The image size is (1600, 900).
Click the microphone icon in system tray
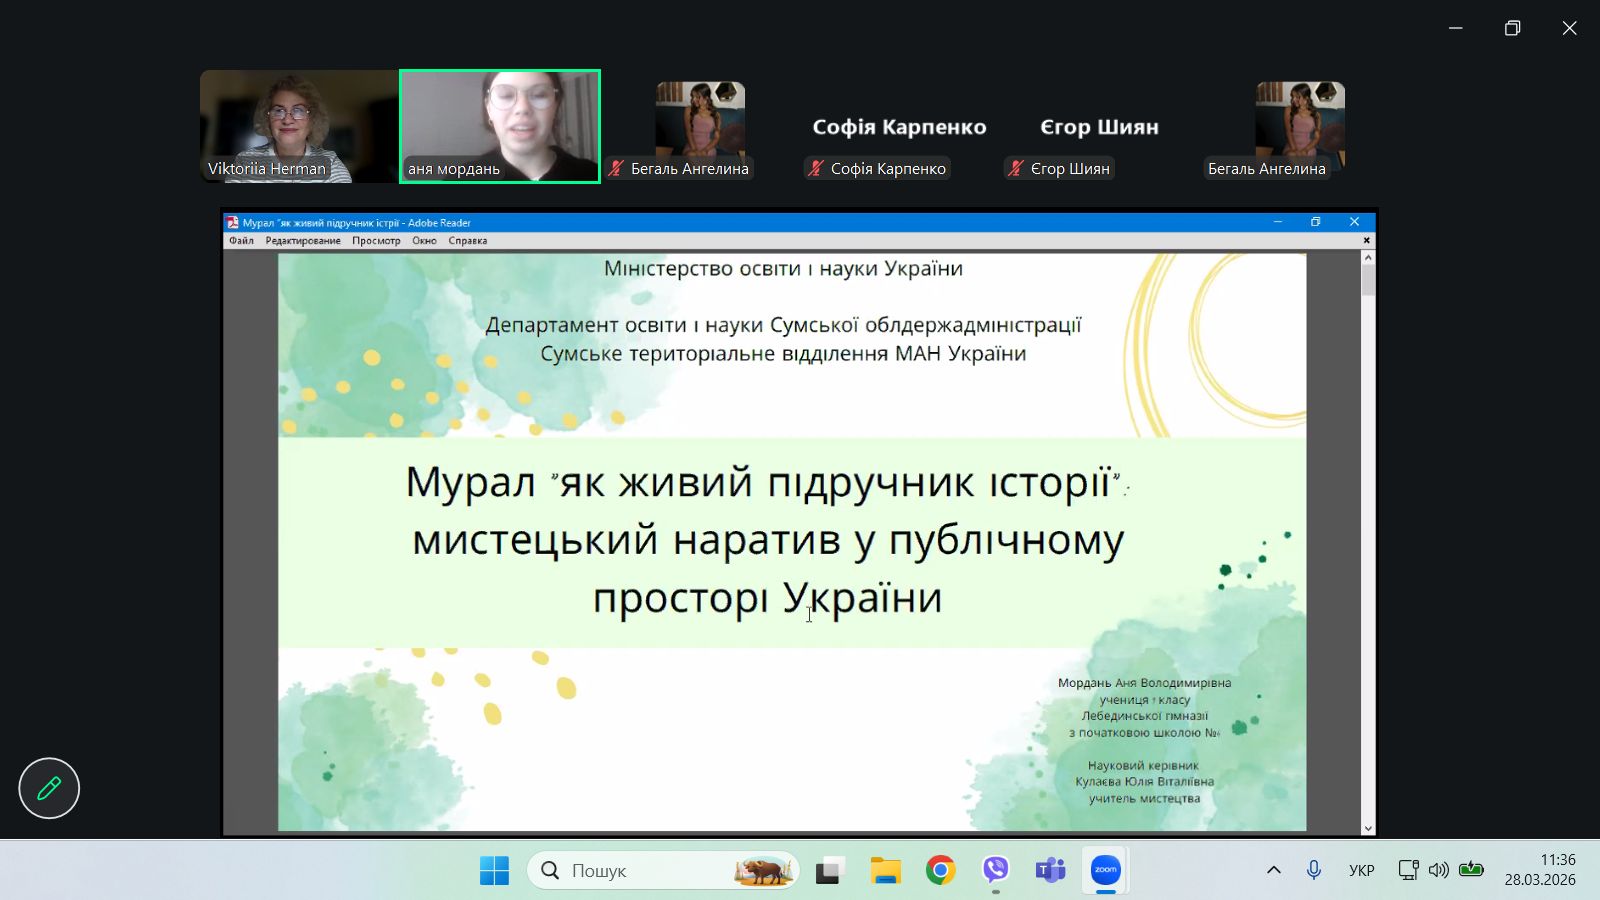tap(1314, 870)
